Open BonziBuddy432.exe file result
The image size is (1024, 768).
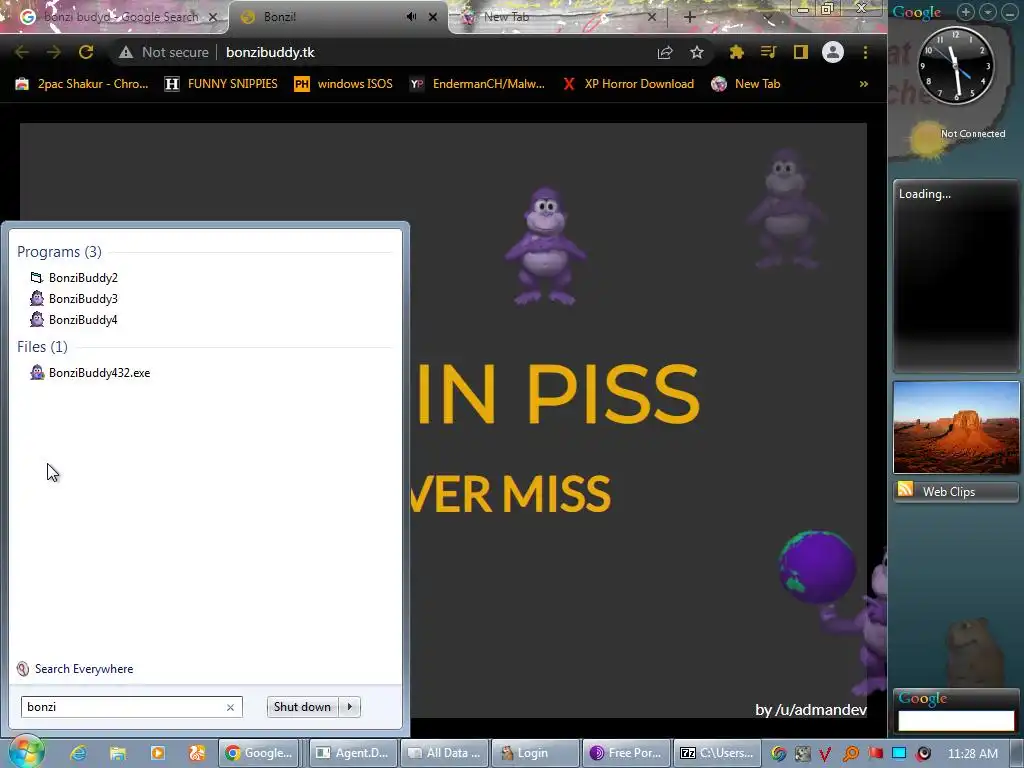(x=99, y=373)
